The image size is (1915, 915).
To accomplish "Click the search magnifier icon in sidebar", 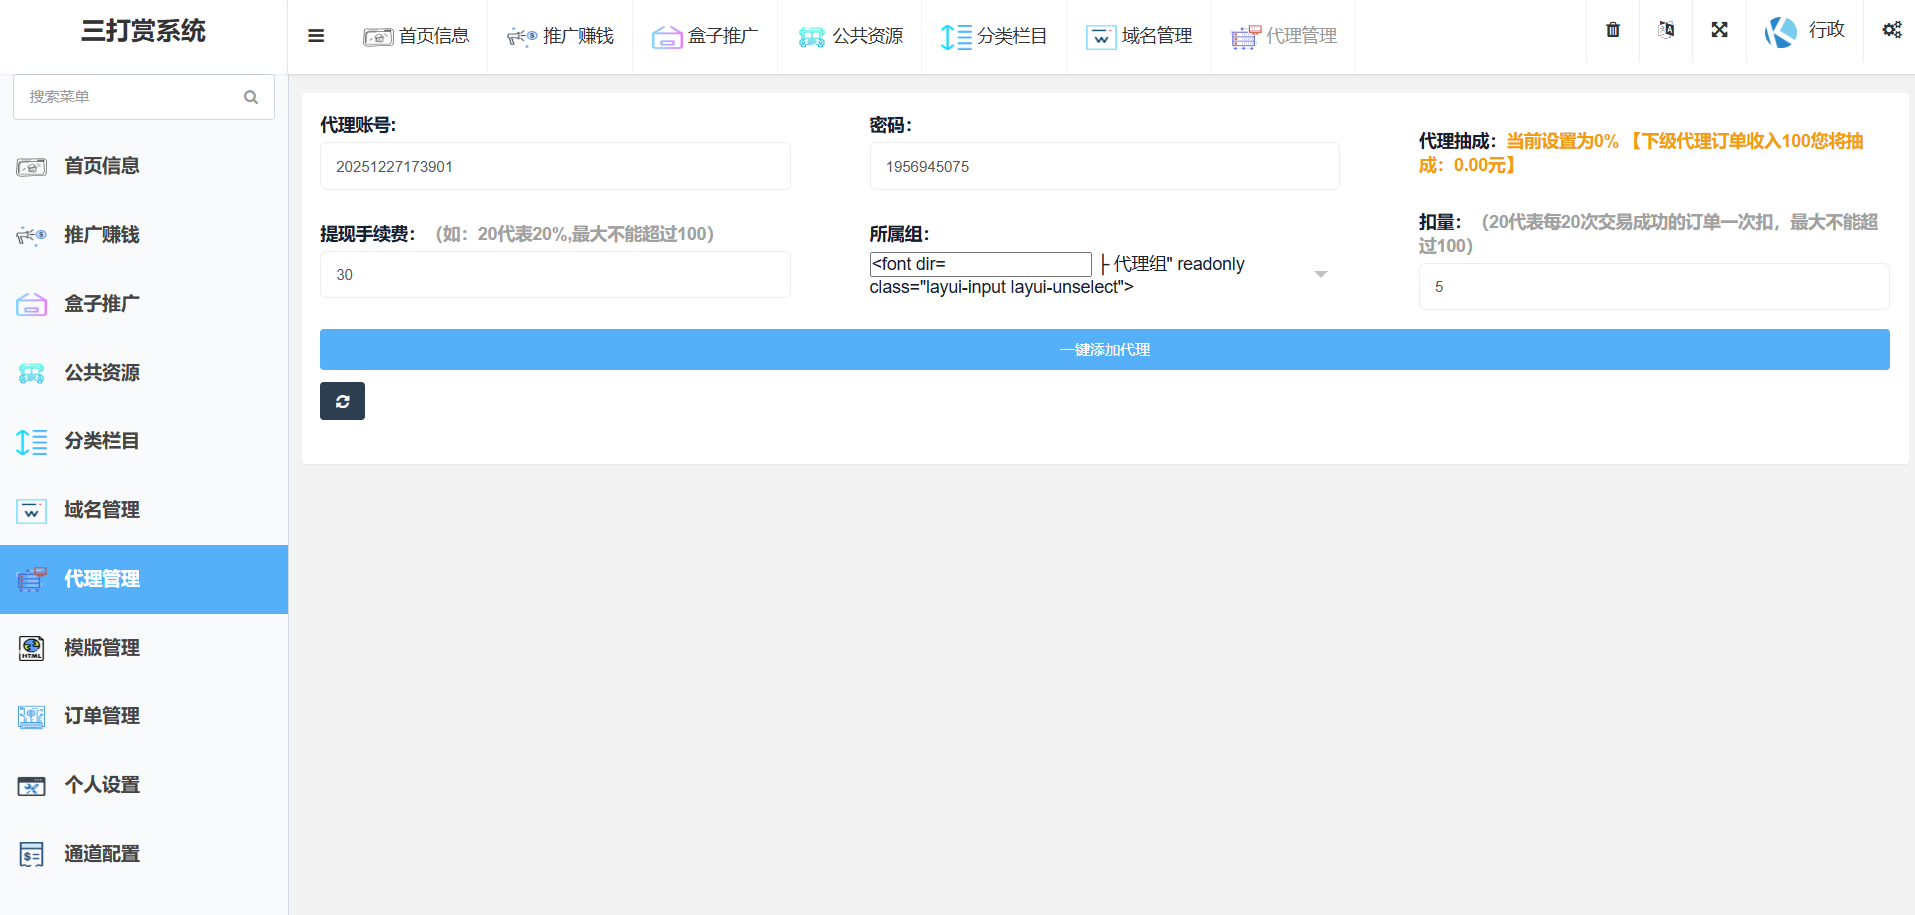I will [x=251, y=97].
